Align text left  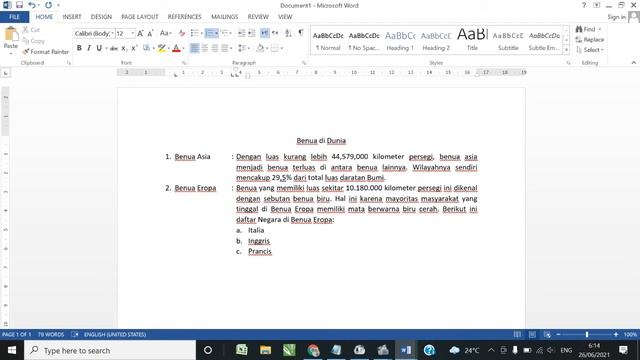pyautogui.click(x=195, y=48)
